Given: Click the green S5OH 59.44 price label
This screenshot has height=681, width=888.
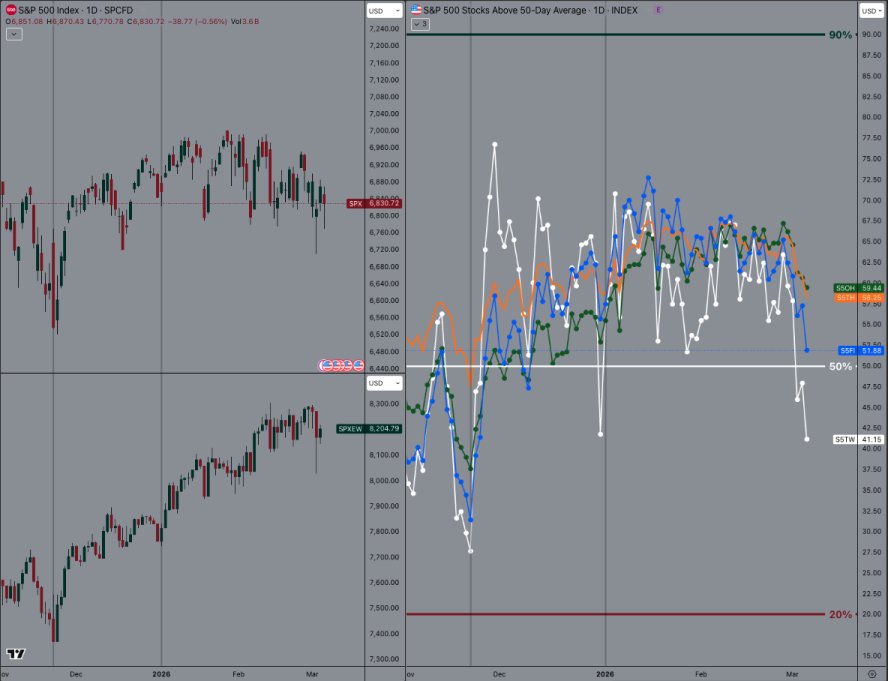Looking at the screenshot, I should tap(859, 288).
